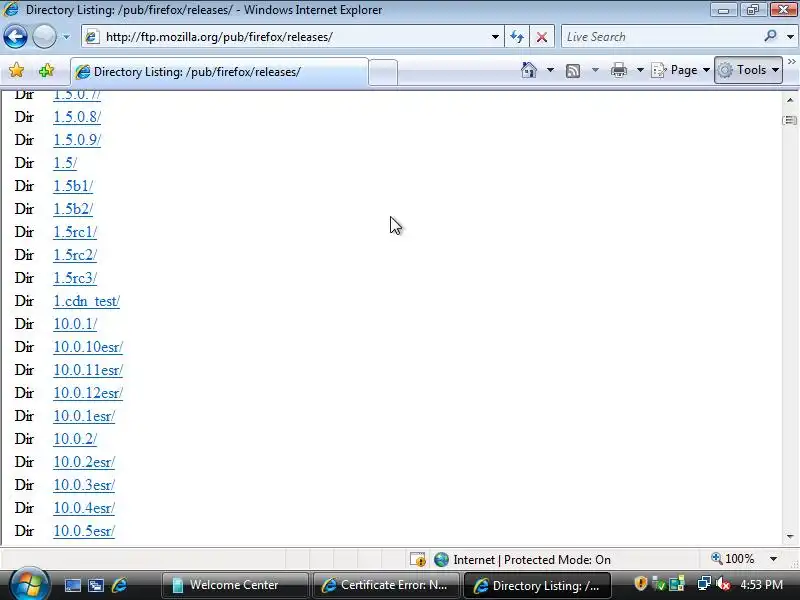
Task: Click Switch between windows quick launch icon
Action: click(x=95, y=585)
